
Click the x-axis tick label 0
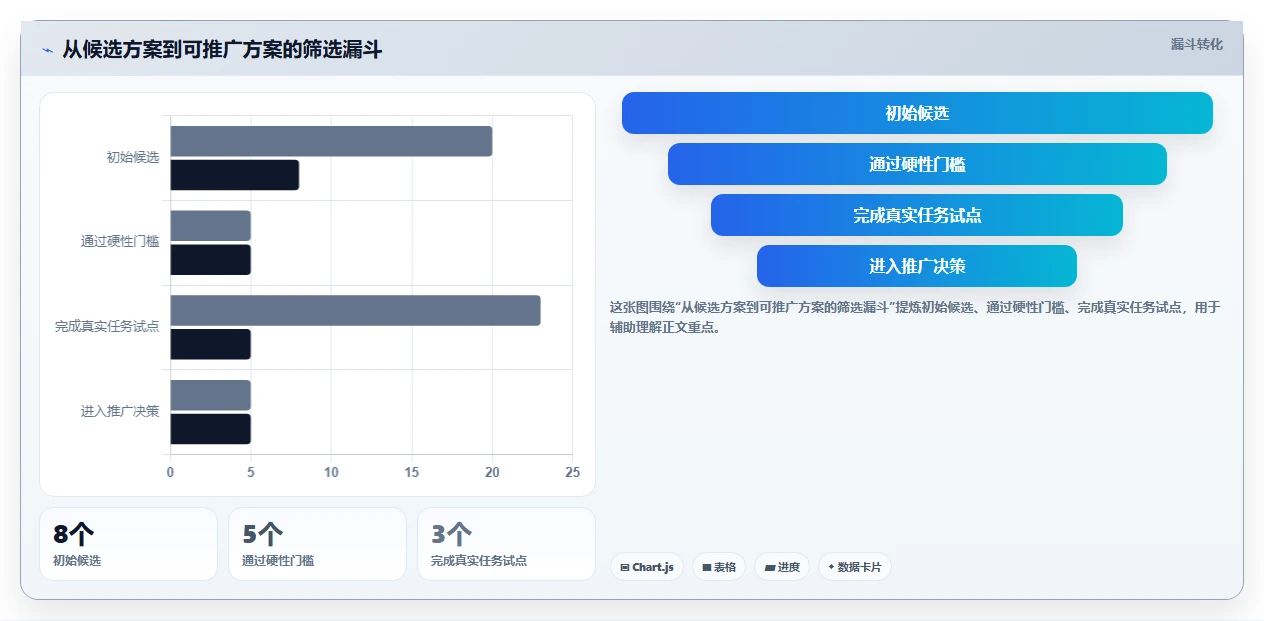click(170, 472)
